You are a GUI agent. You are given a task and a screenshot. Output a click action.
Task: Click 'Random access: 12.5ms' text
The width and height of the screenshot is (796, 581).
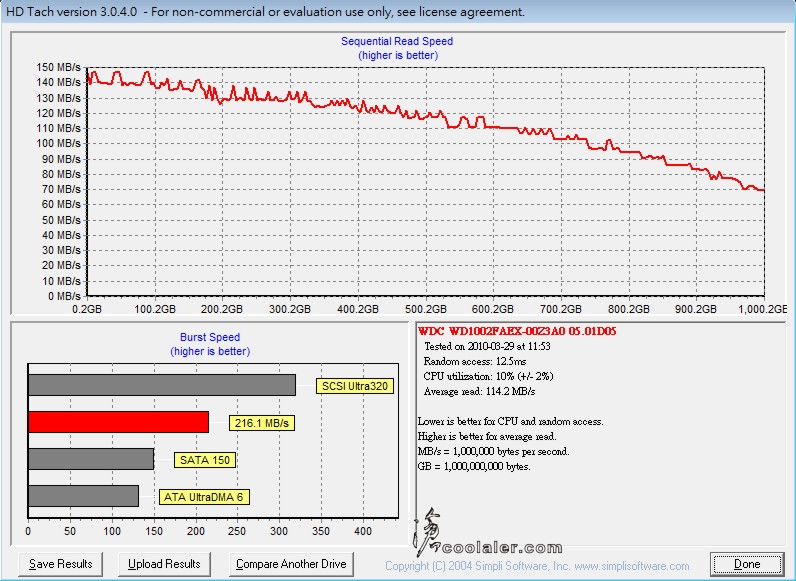[475, 362]
